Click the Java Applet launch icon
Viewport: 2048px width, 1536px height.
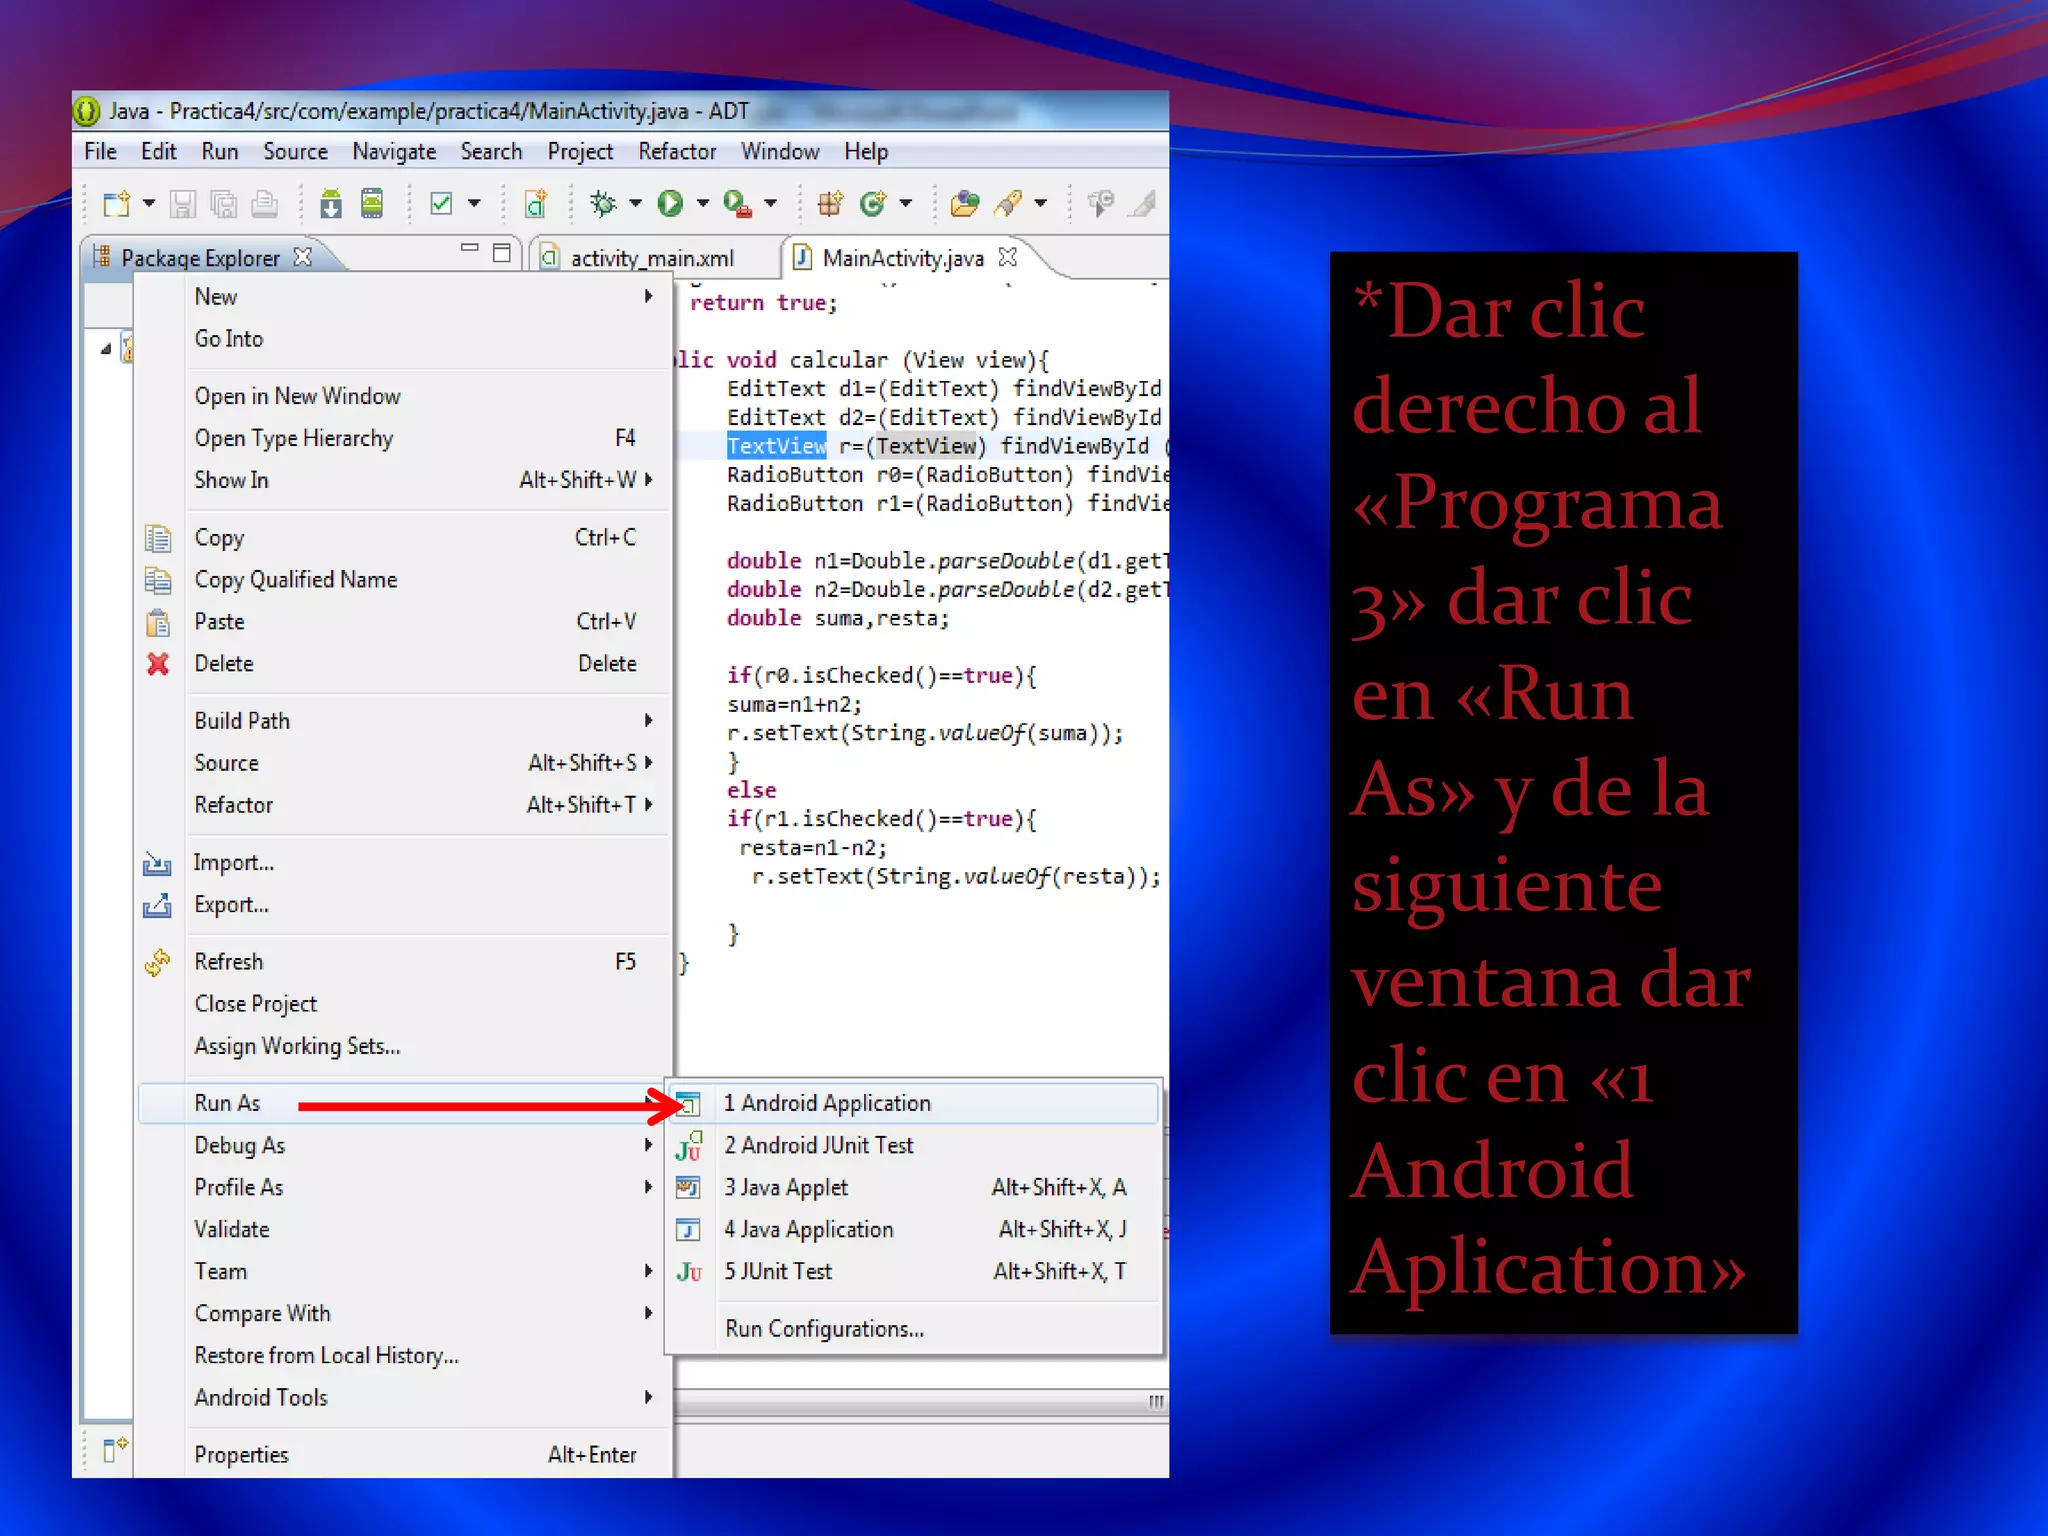click(x=688, y=1188)
